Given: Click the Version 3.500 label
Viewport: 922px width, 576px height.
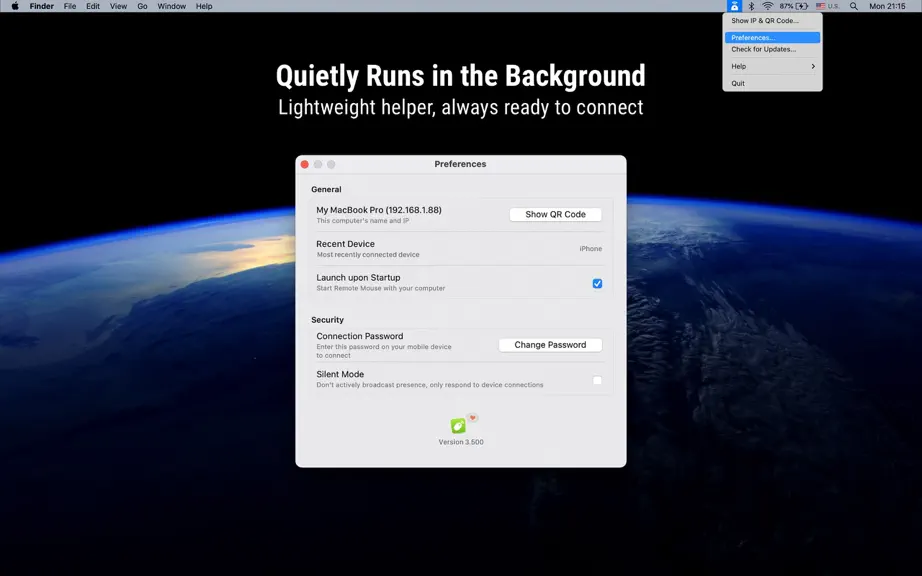Looking at the screenshot, I should click(461, 442).
